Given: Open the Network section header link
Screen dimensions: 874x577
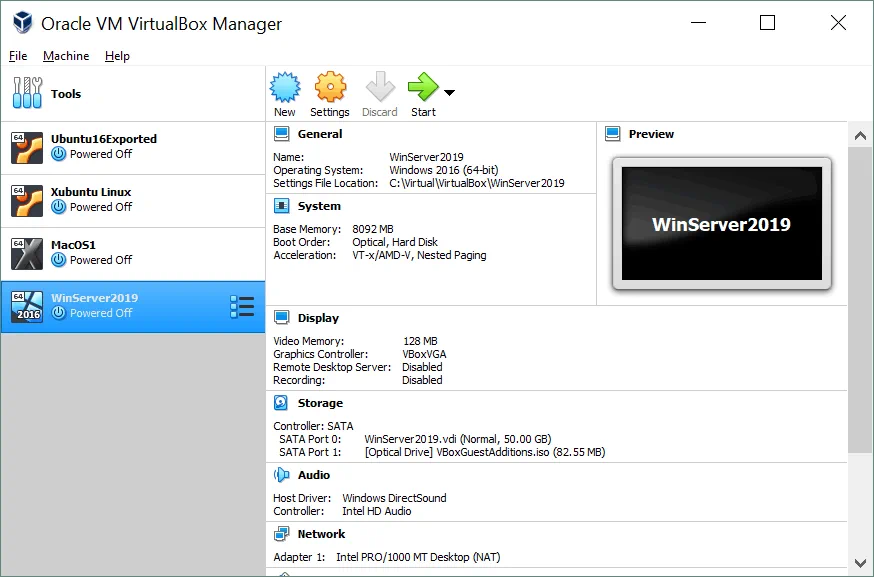Looking at the screenshot, I should tap(321, 534).
